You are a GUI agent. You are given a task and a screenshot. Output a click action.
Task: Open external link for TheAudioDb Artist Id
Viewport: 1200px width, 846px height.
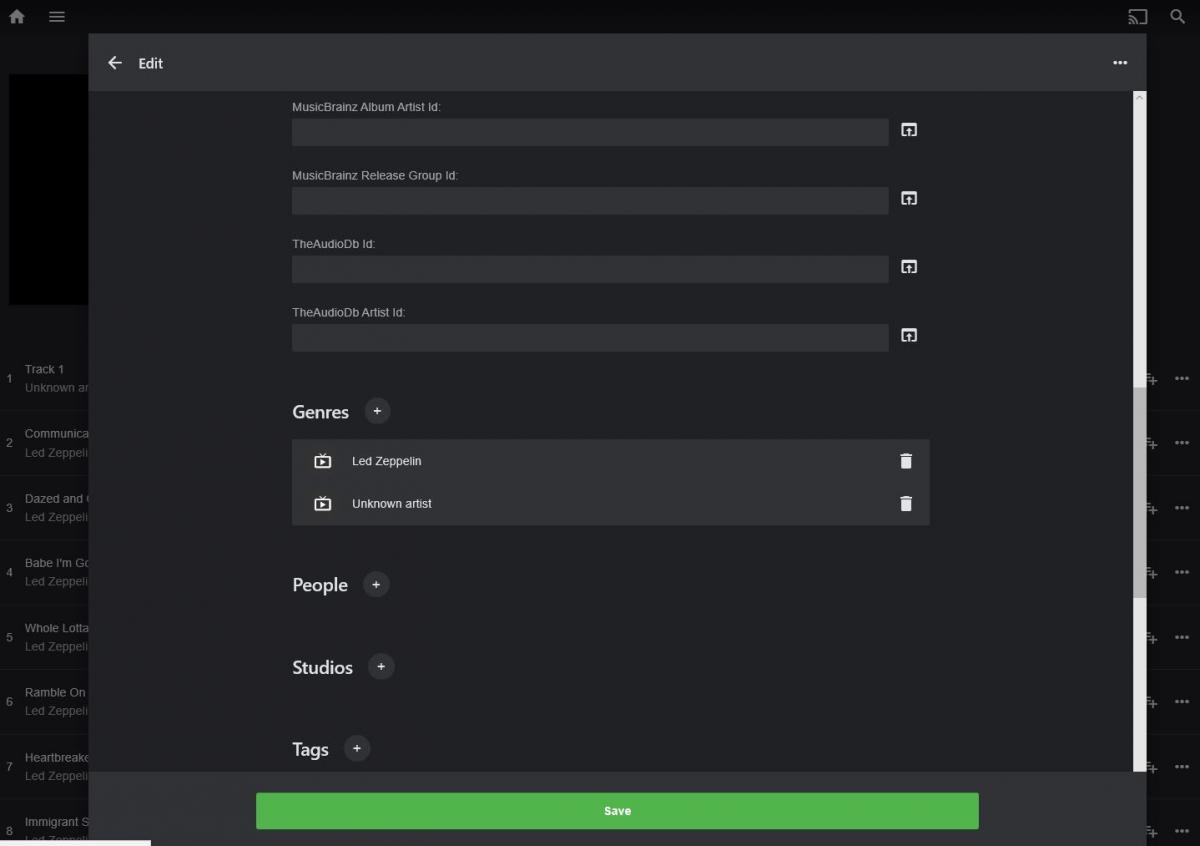coord(908,336)
